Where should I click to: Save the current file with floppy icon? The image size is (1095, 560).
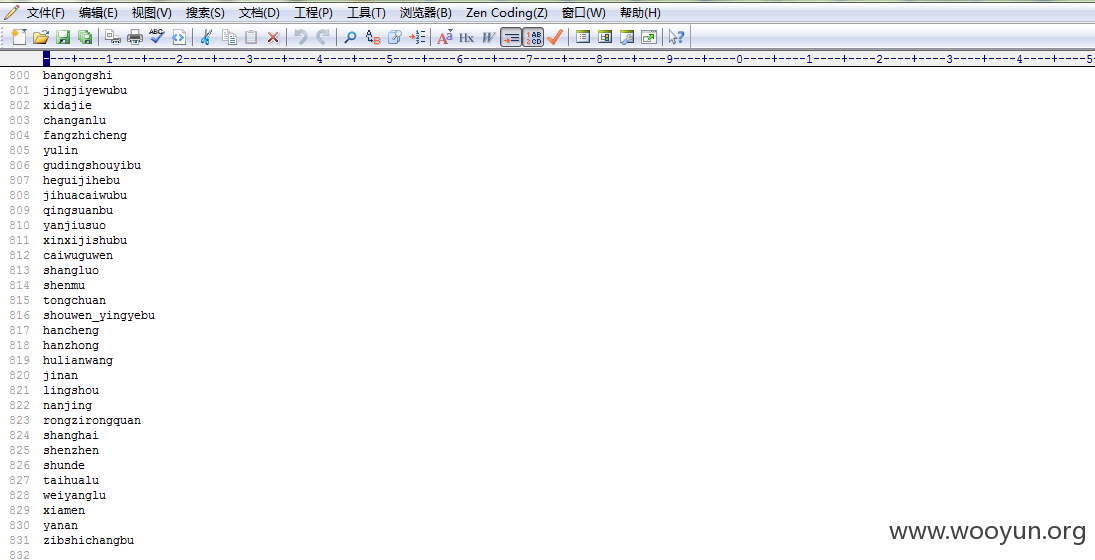(x=63, y=37)
